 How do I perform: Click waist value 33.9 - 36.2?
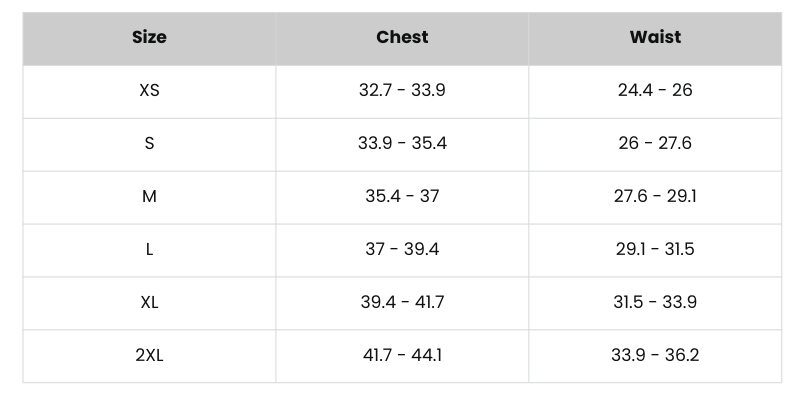tap(655, 356)
